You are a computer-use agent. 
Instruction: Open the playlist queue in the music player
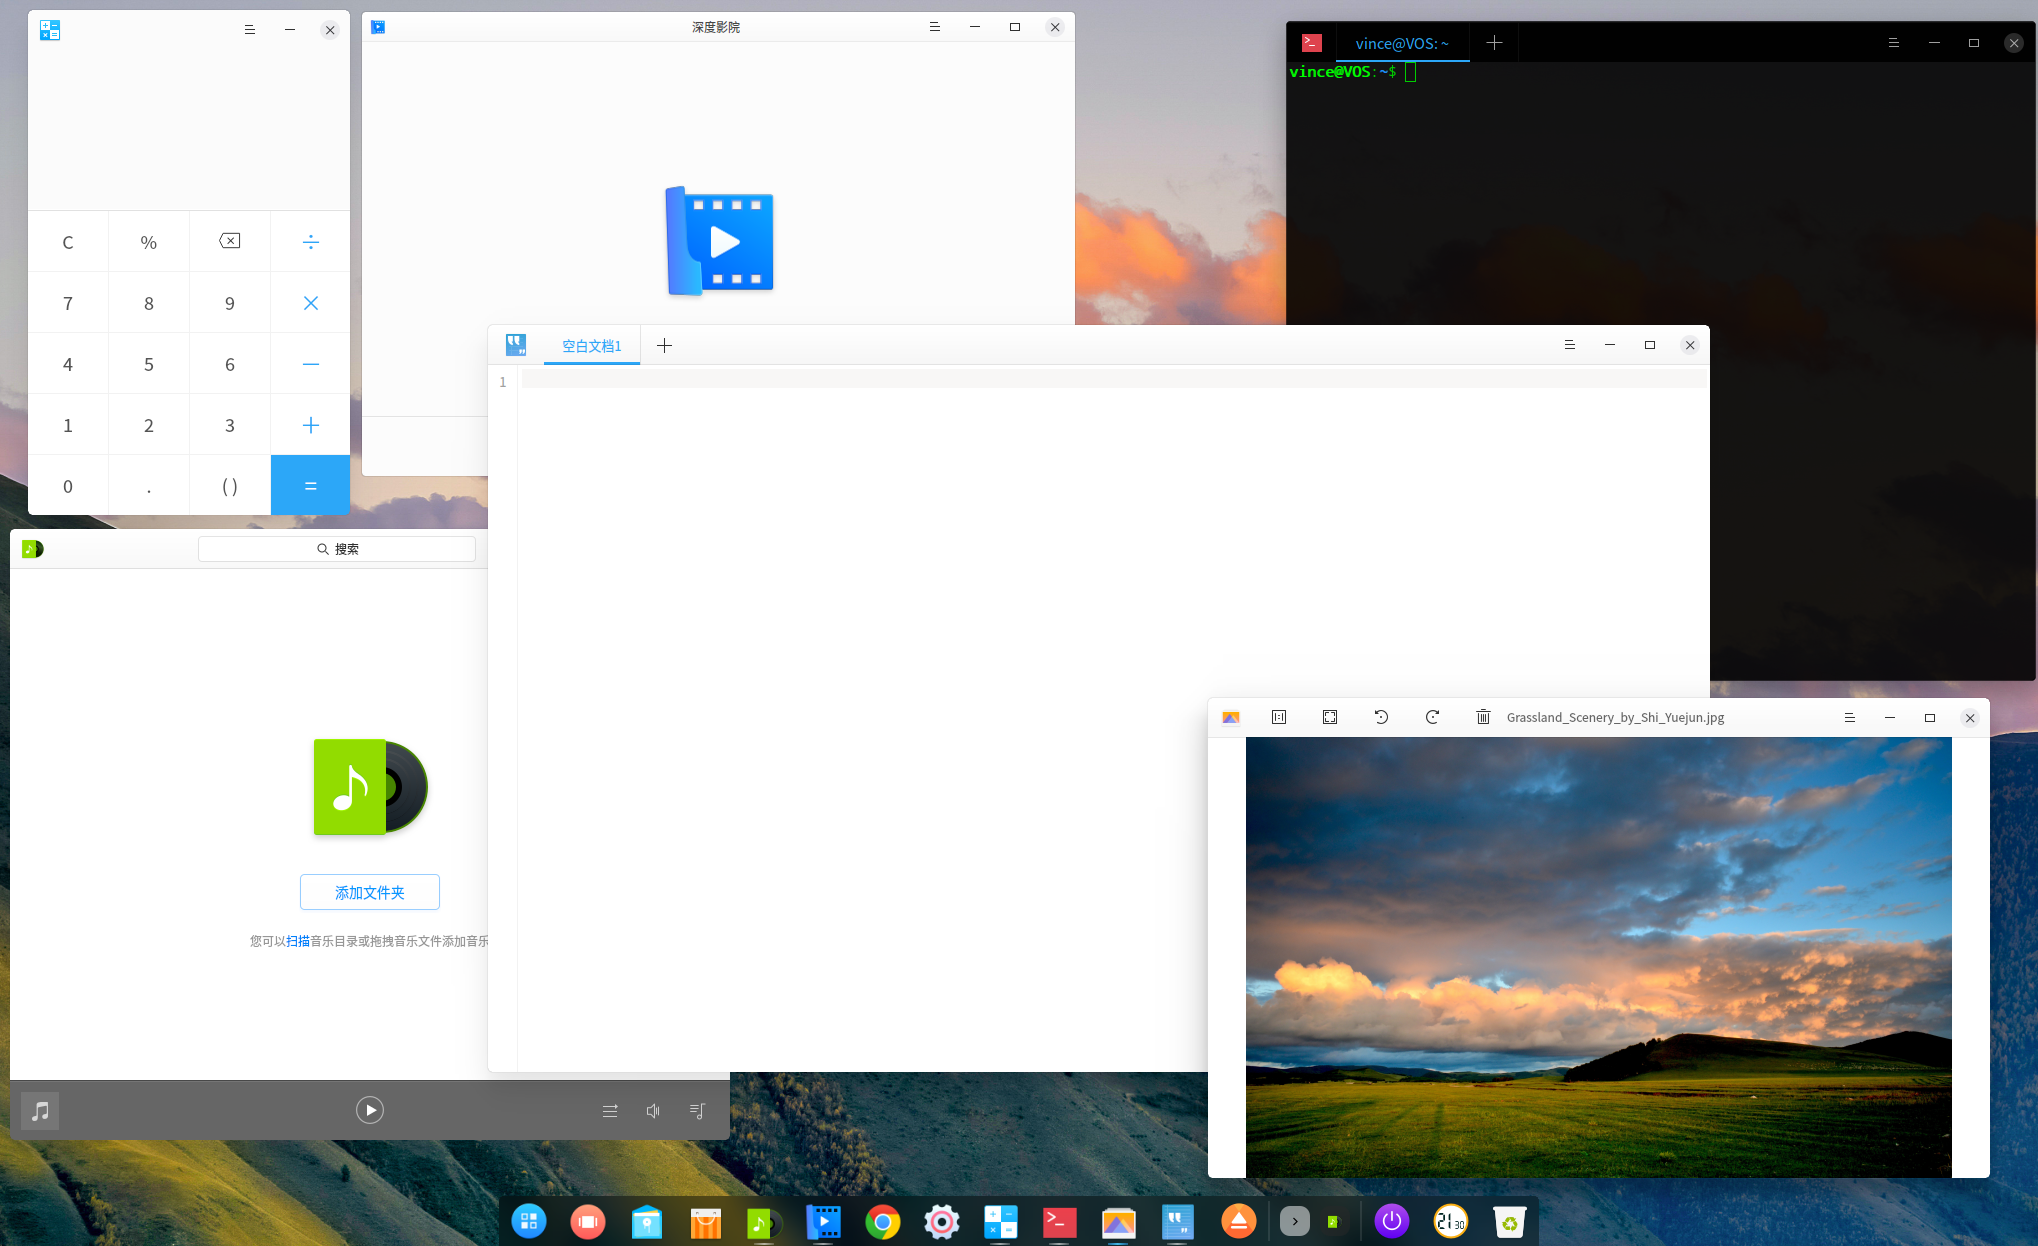[x=698, y=1110]
